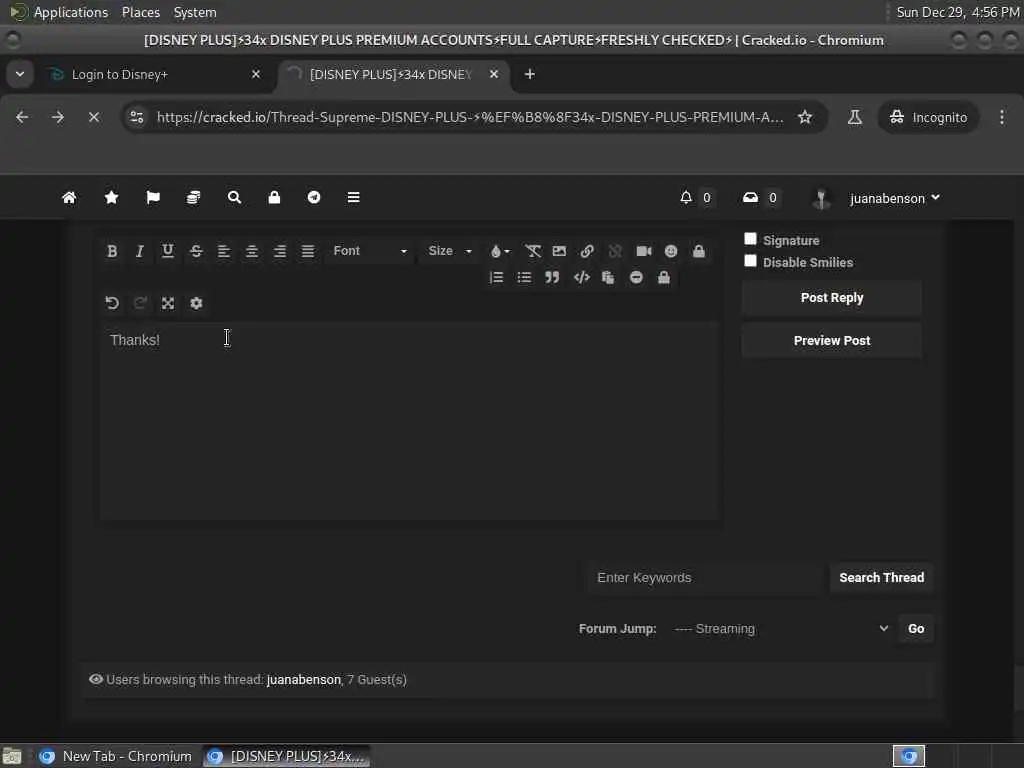Open the private messages inbox icon
This screenshot has width=1024, height=768.
pos(750,197)
